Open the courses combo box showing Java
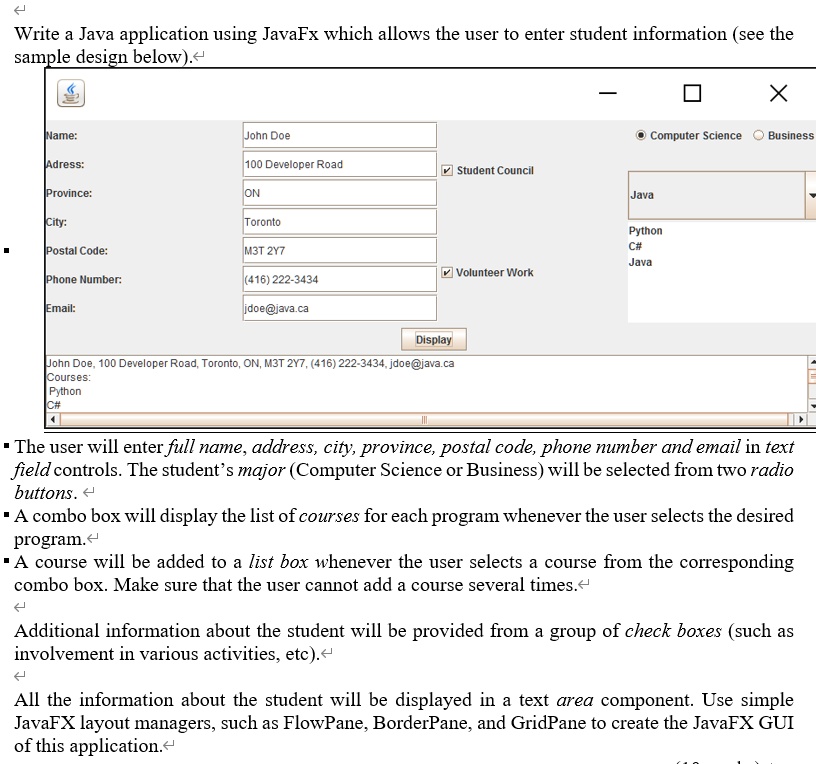 [810, 195]
